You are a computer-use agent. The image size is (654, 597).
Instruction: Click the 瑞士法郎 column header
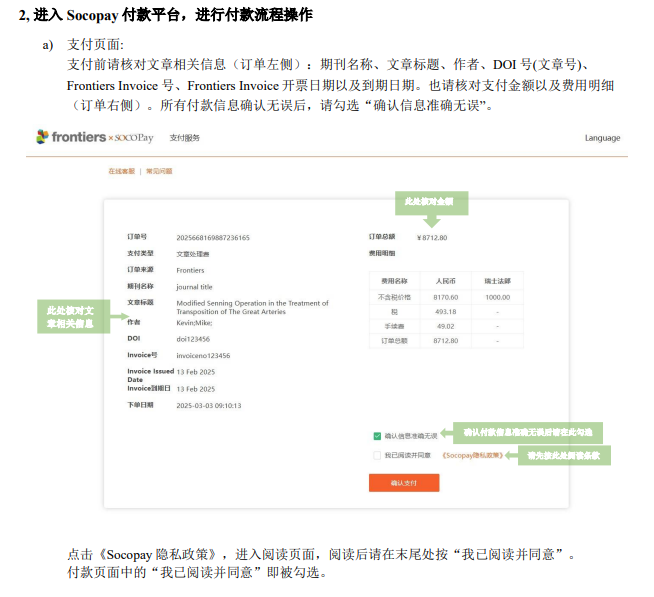(x=497, y=281)
